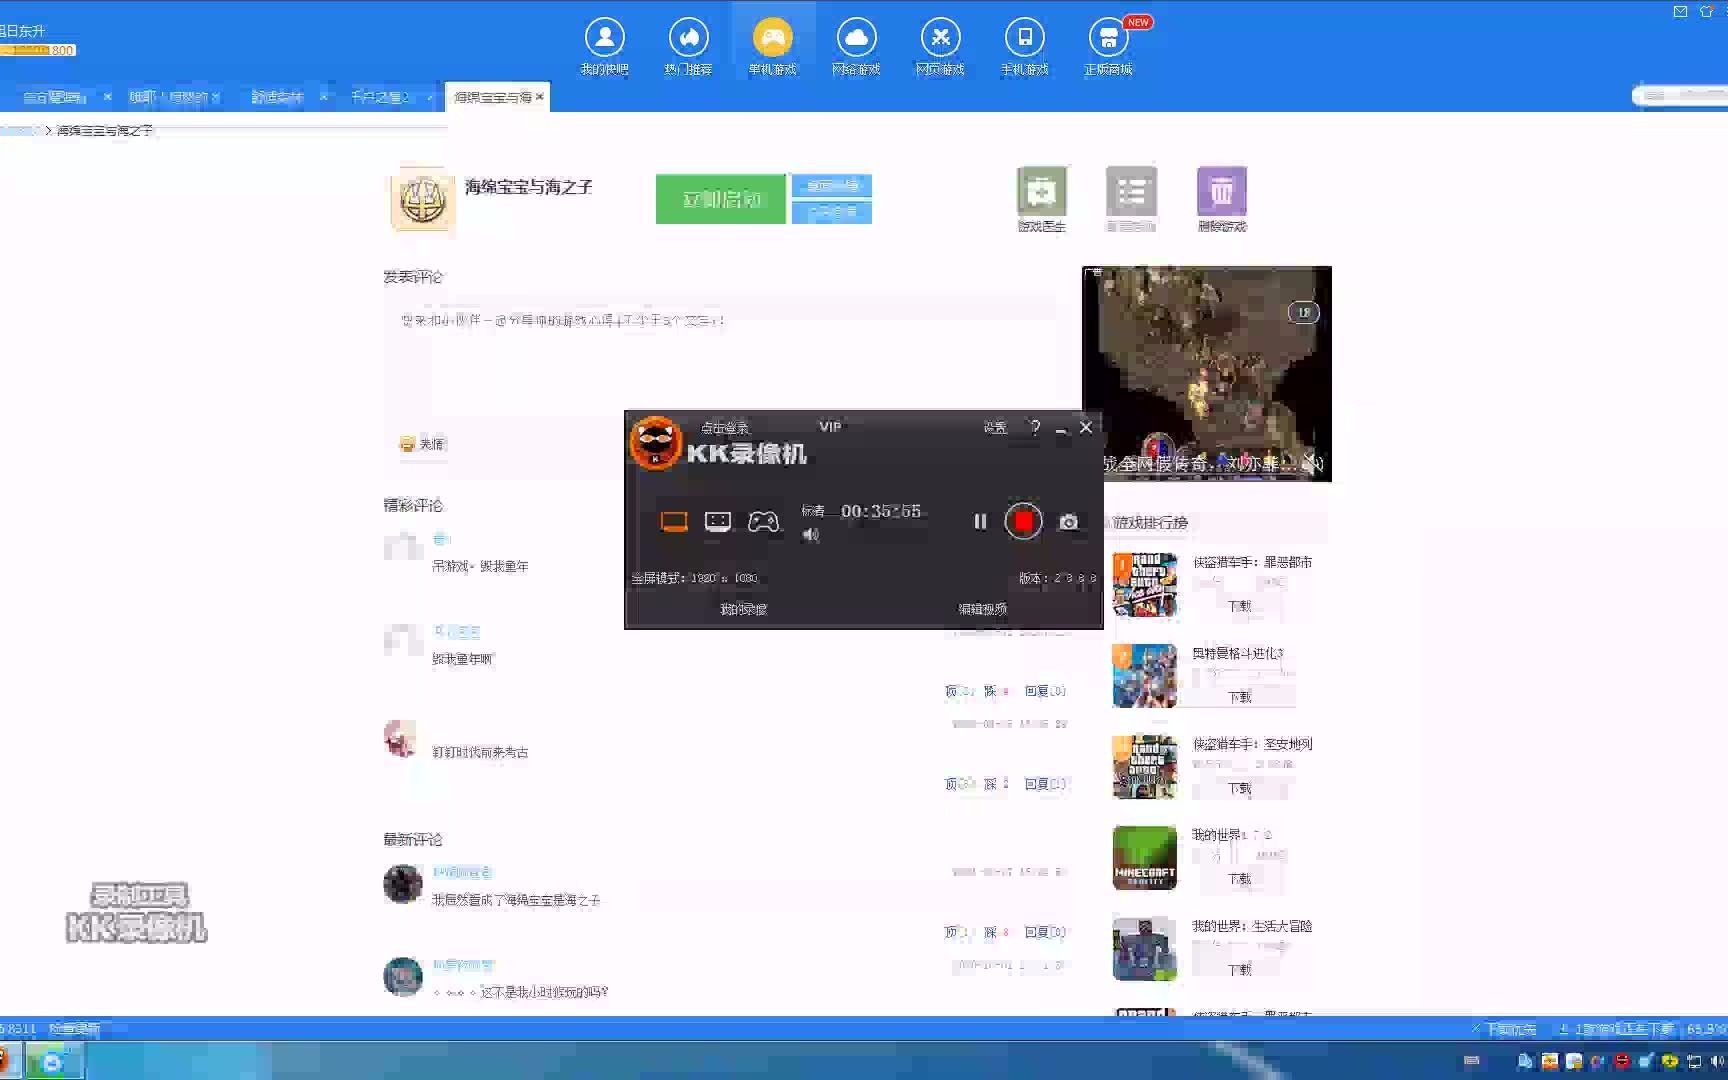Pause the KK录像机 recording
Image resolution: width=1728 pixels, height=1080 pixels.
(980, 521)
